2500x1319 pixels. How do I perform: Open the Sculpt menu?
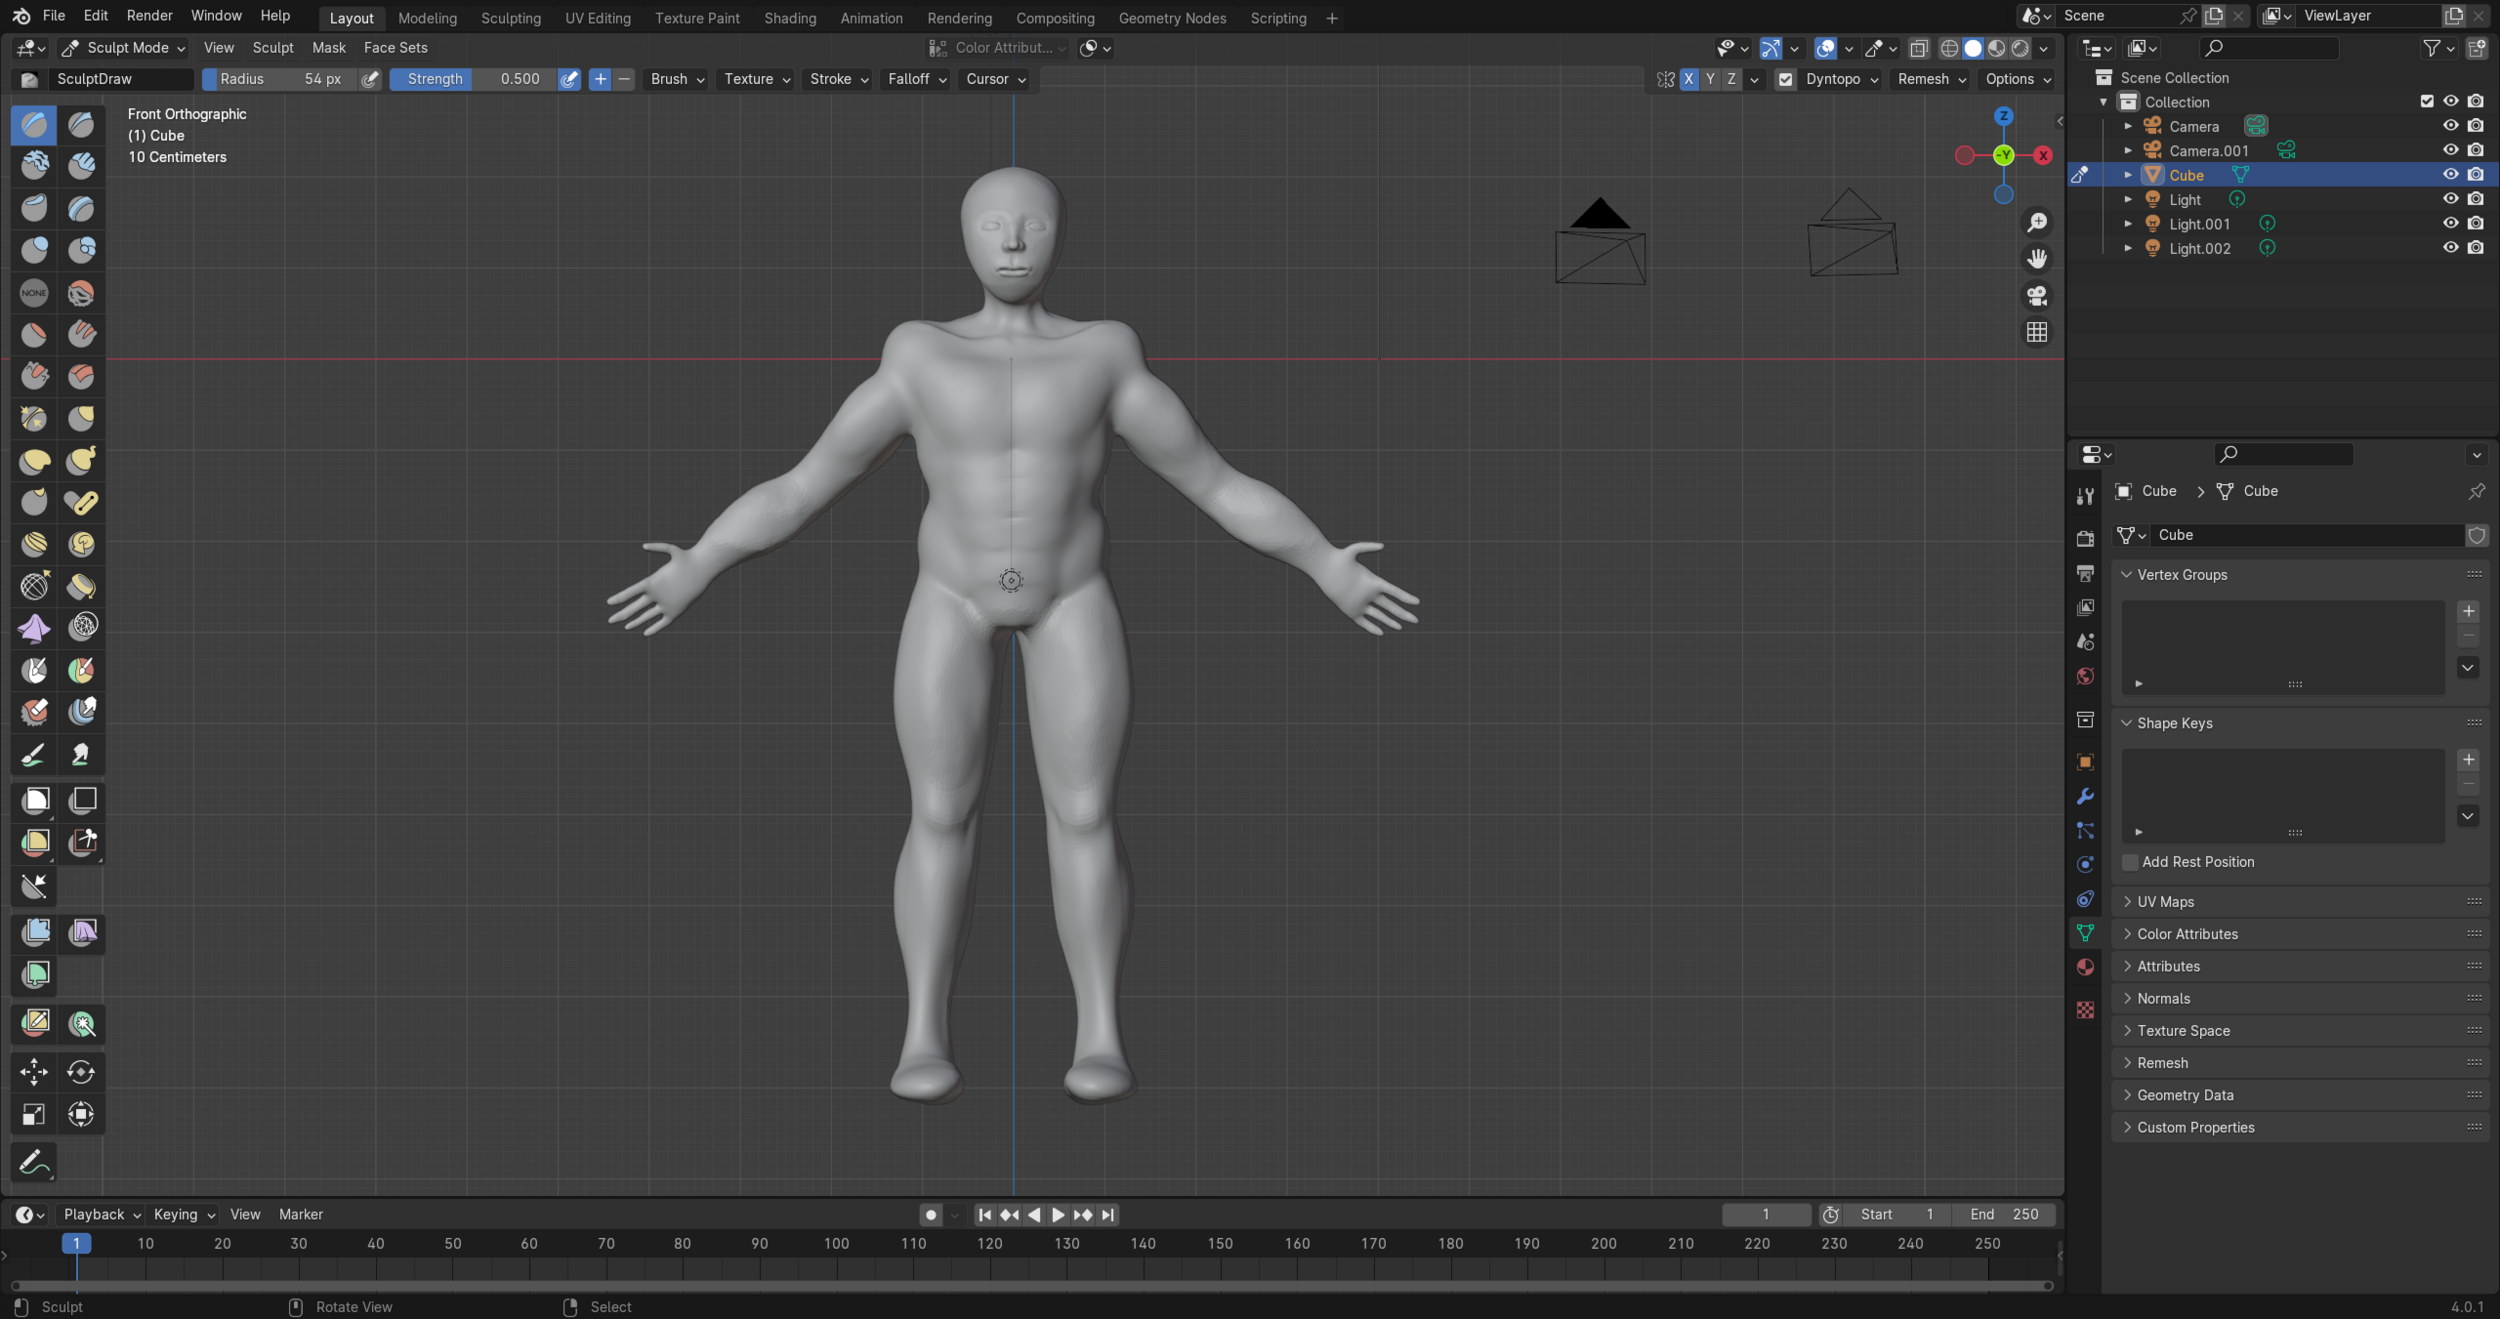pos(272,47)
